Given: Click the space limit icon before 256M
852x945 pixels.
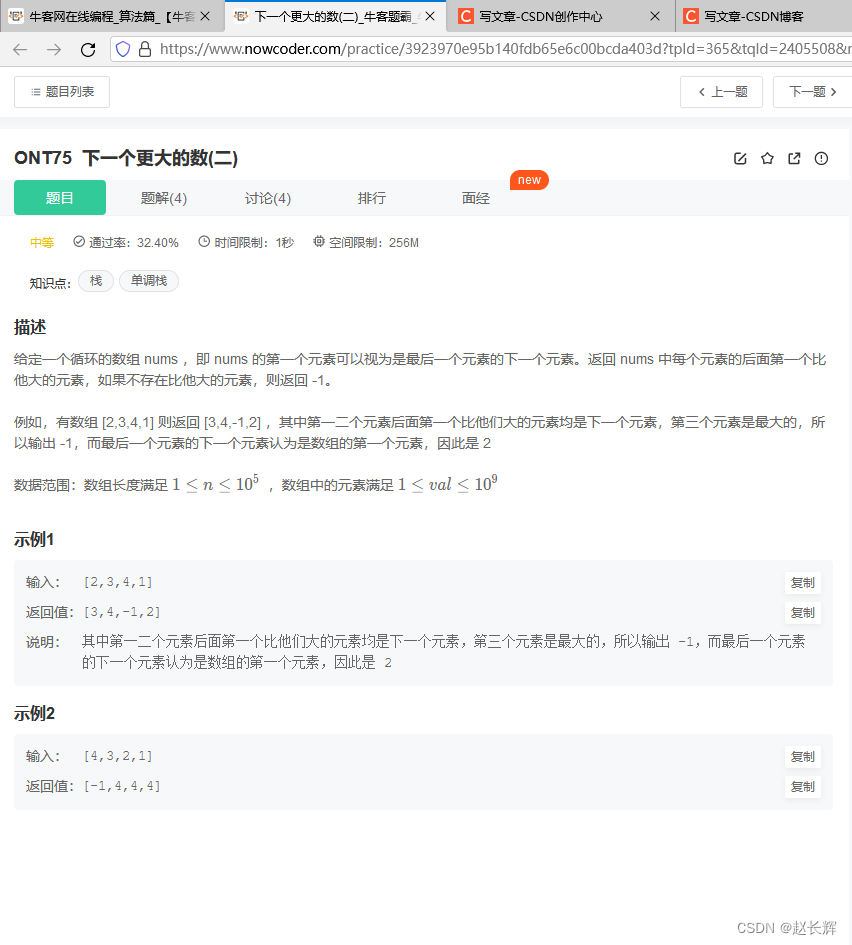Looking at the screenshot, I should pos(318,241).
